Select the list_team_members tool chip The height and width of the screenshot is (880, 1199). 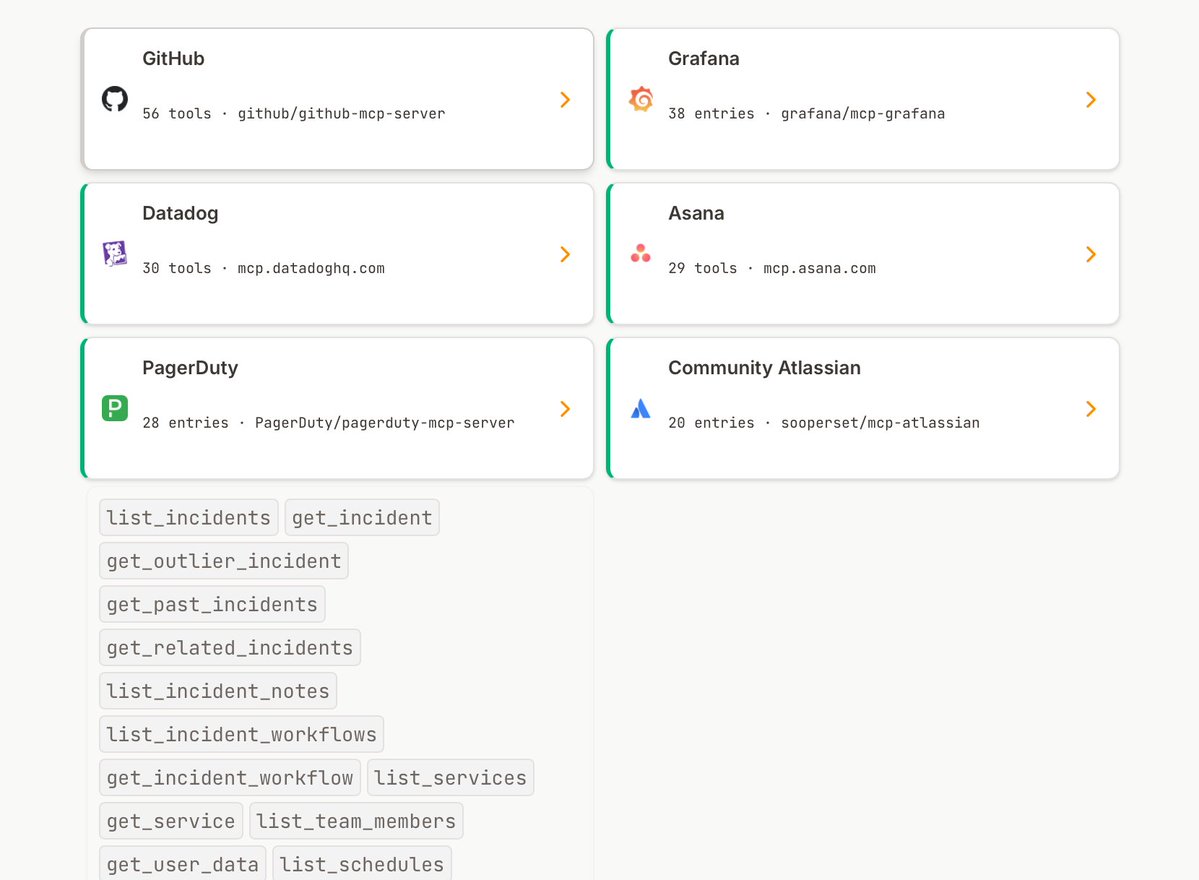(356, 821)
